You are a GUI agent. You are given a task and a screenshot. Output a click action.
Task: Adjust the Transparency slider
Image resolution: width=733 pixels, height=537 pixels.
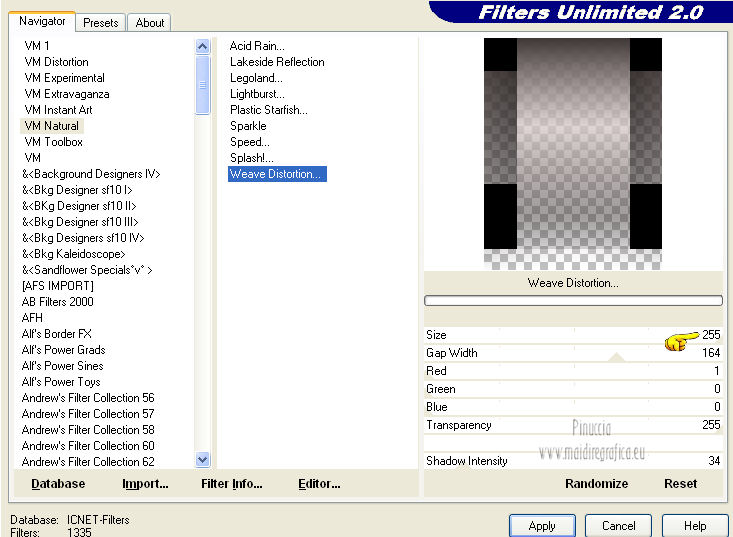[x=573, y=425]
